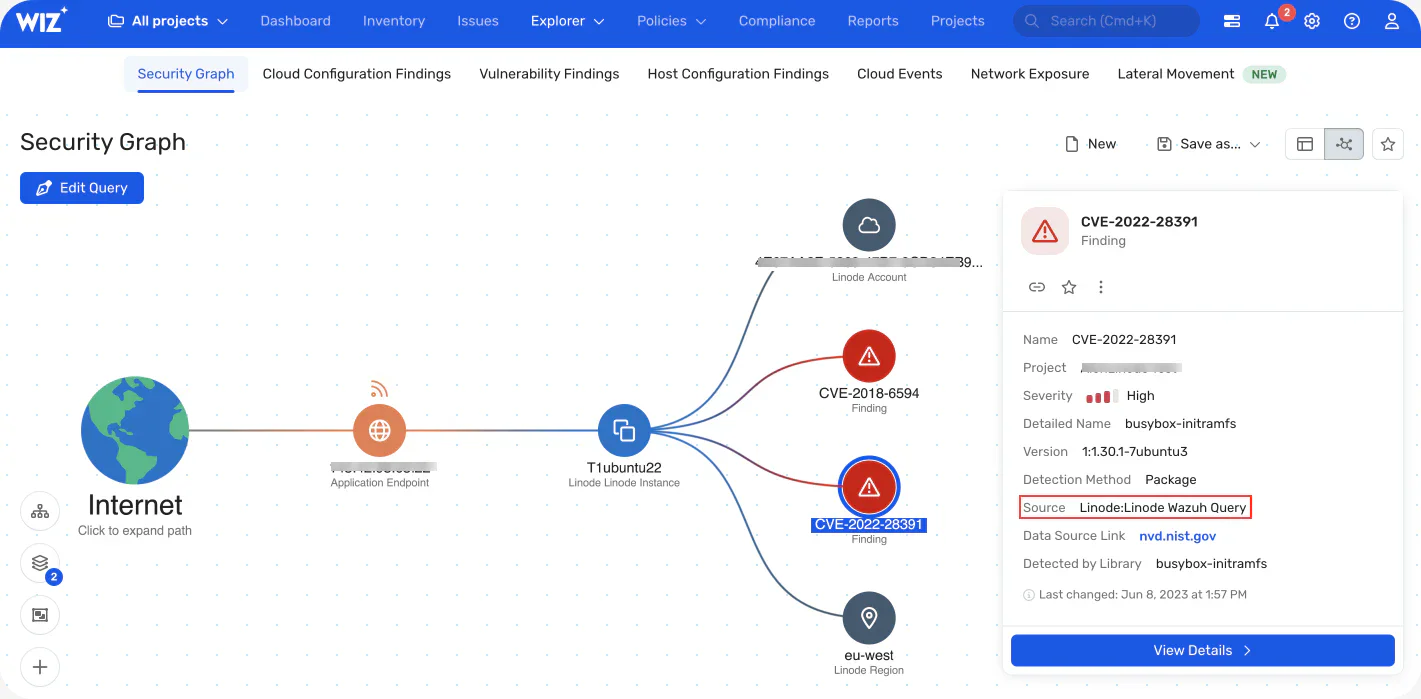This screenshot has width=1421, height=699.
Task: Open the layers overlay icon with badge 2
Action: click(x=40, y=563)
